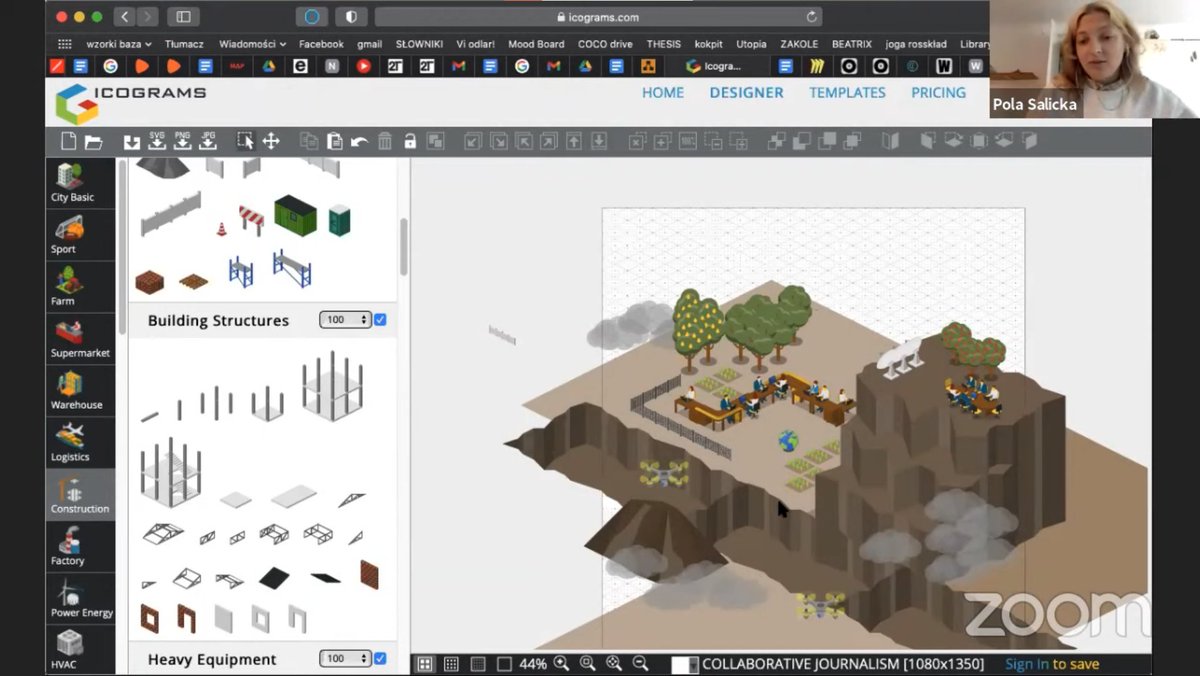Open the PRICING page

click(x=938, y=92)
